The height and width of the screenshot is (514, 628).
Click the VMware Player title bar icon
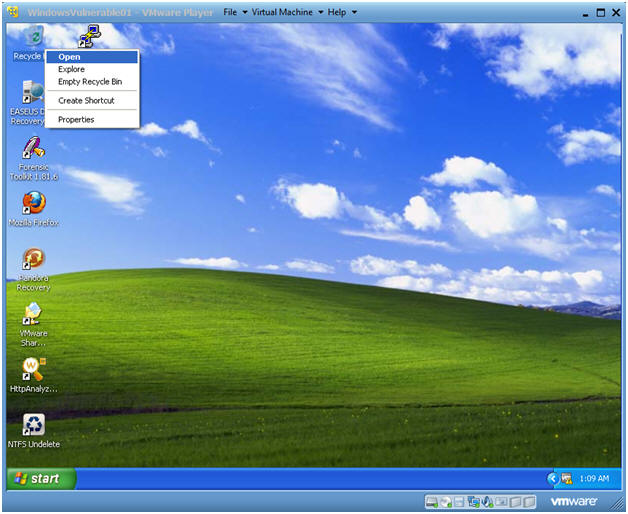[13, 12]
